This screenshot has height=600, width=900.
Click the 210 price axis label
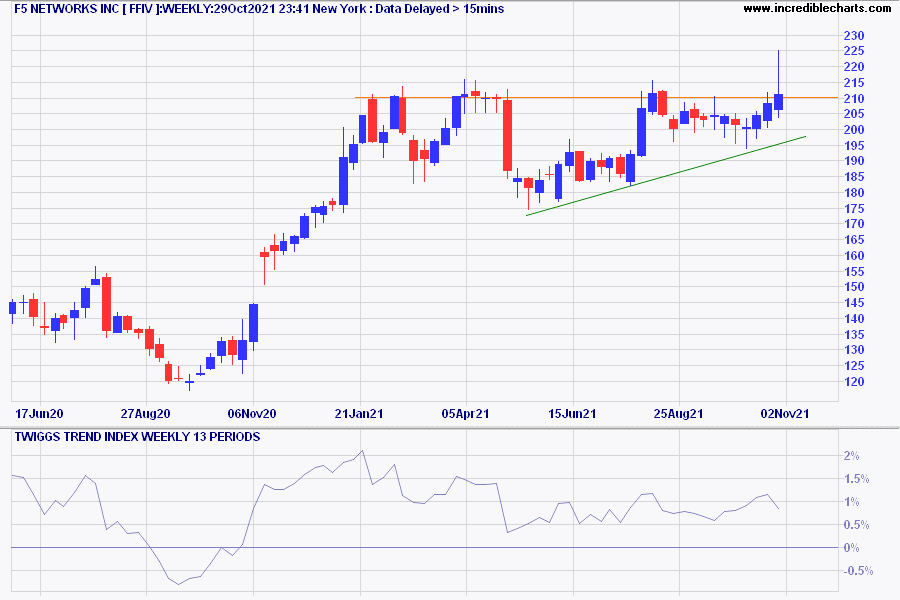pyautogui.click(x=854, y=99)
